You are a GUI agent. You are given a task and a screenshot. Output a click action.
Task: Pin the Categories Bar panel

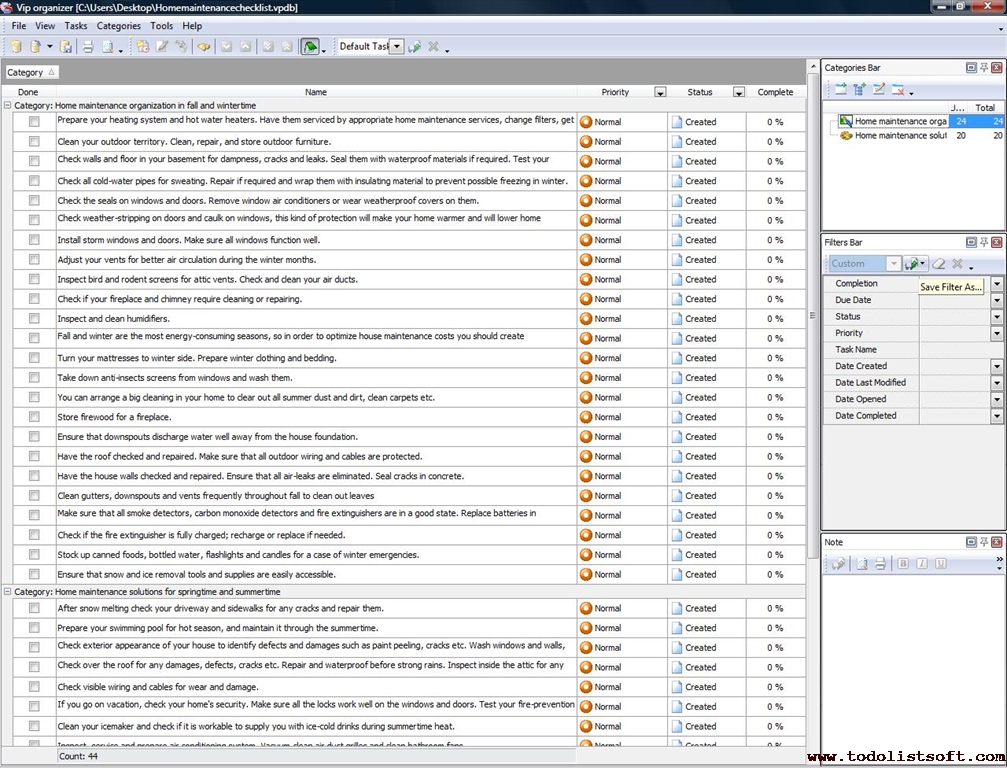tap(984, 68)
